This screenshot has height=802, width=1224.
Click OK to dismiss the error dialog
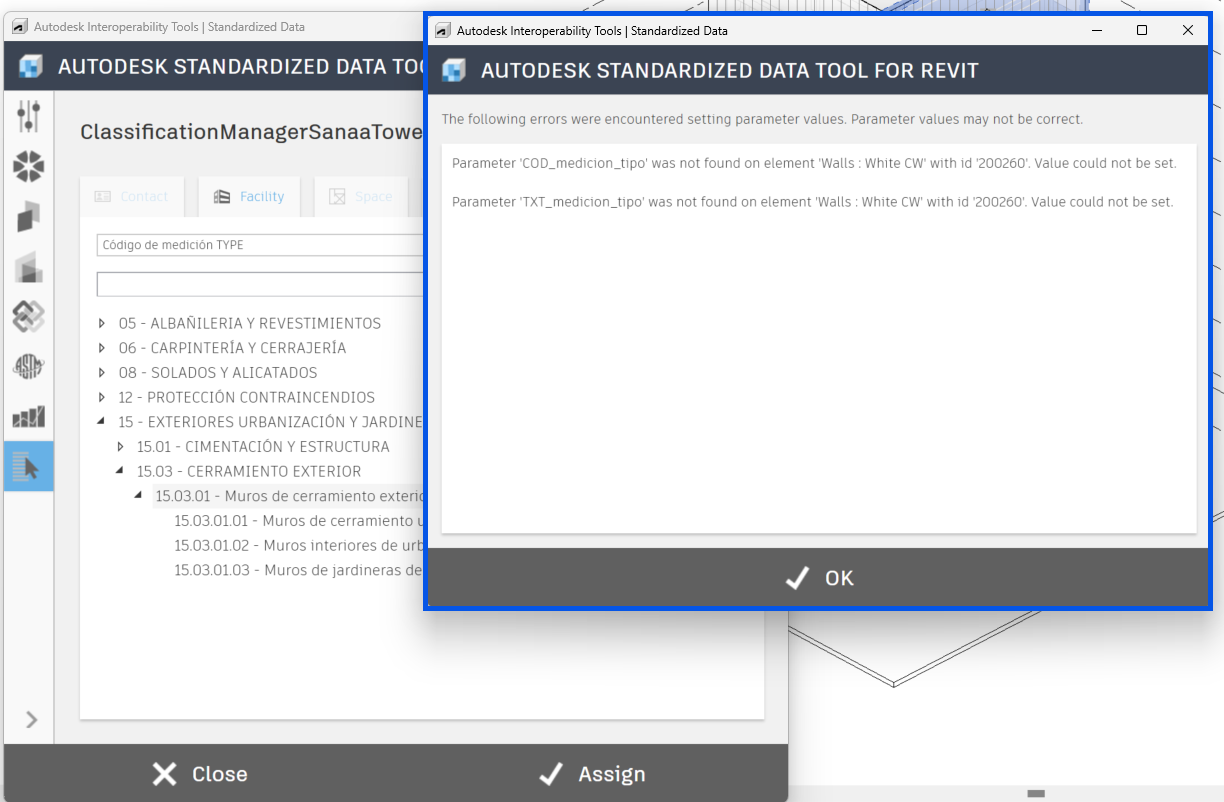[x=818, y=578]
